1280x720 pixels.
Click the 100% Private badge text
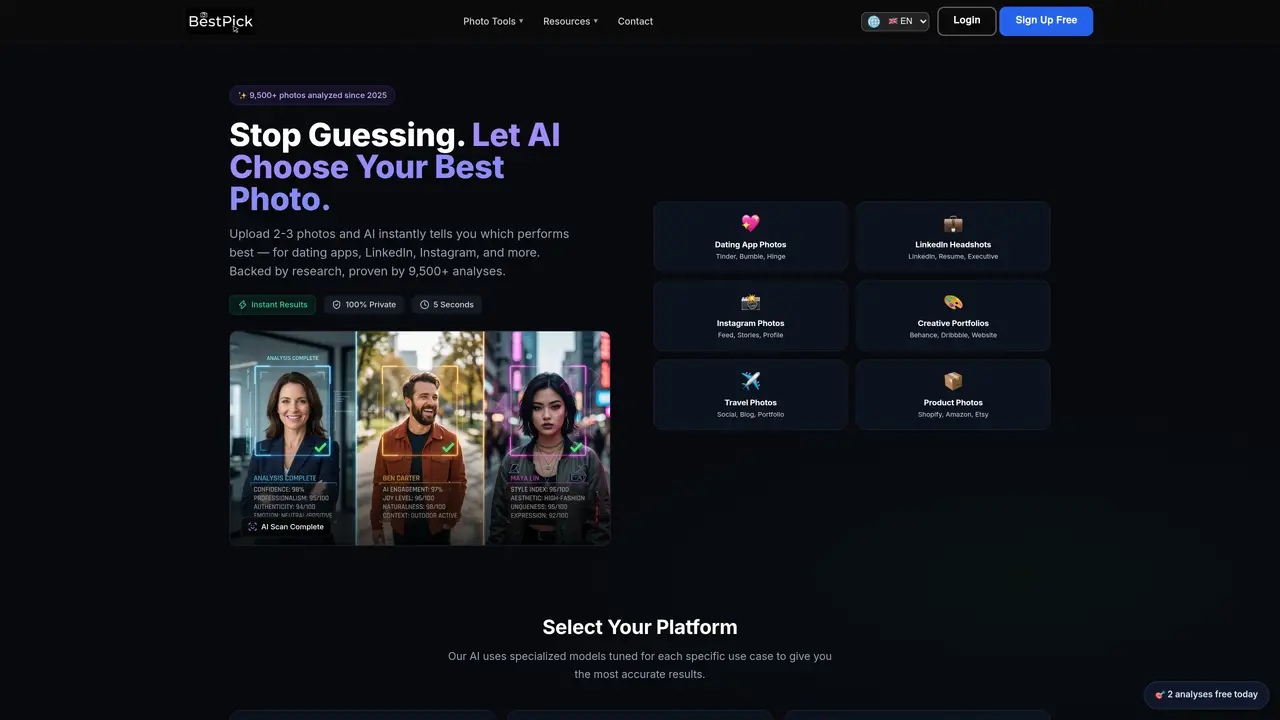(x=371, y=304)
